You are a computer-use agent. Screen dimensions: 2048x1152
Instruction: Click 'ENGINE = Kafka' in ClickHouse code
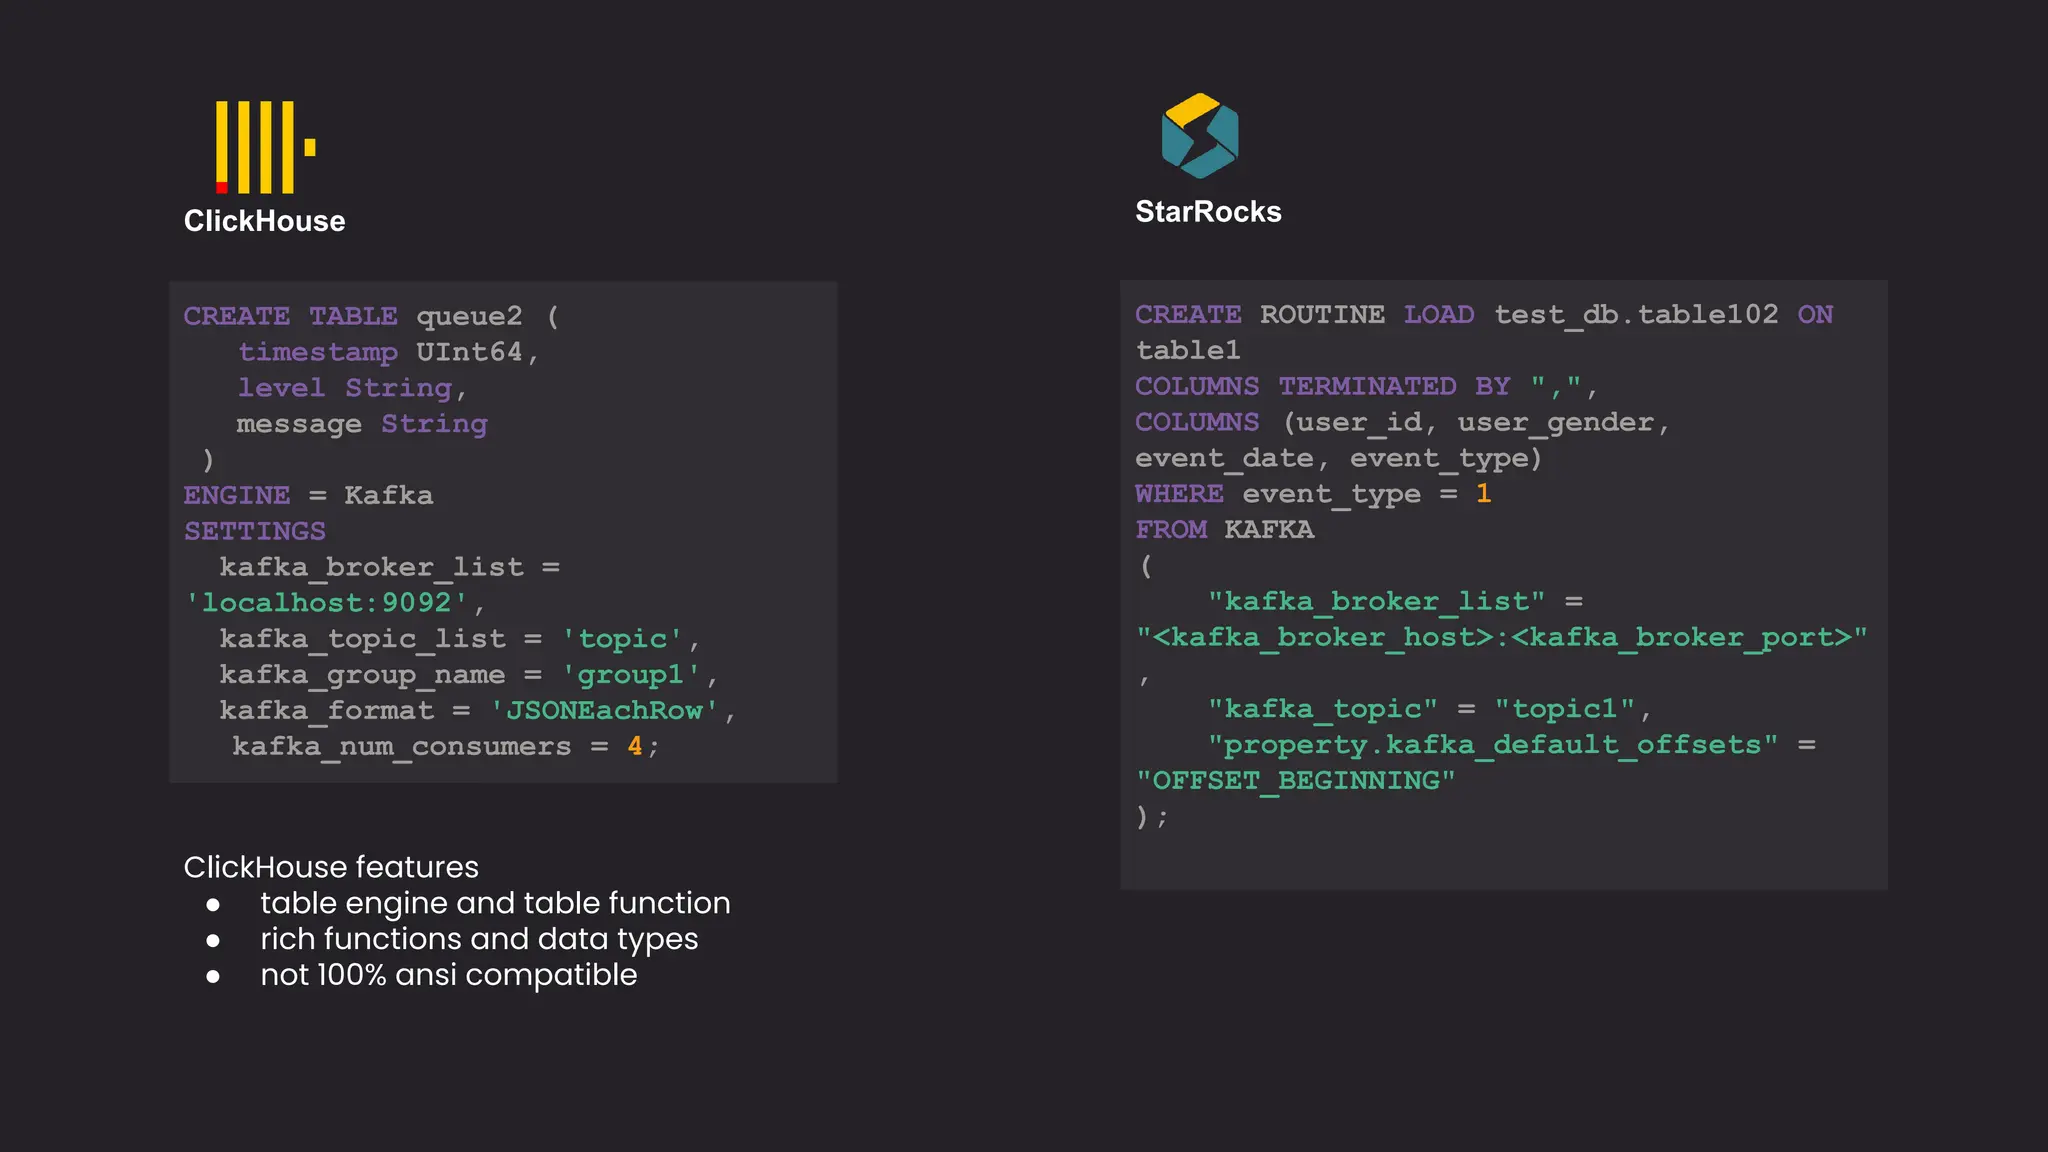pyautogui.click(x=308, y=496)
